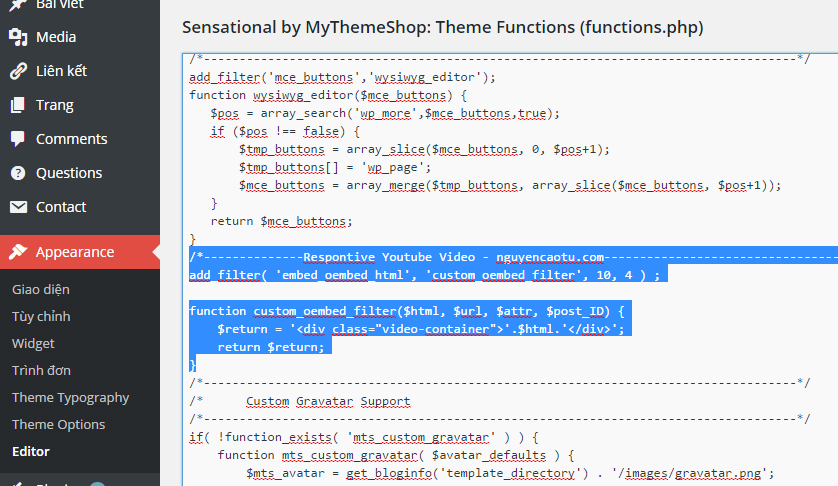Image resolution: width=838 pixels, height=486 pixels.
Task: Click the Appearance paintbrush icon
Action: point(18,252)
